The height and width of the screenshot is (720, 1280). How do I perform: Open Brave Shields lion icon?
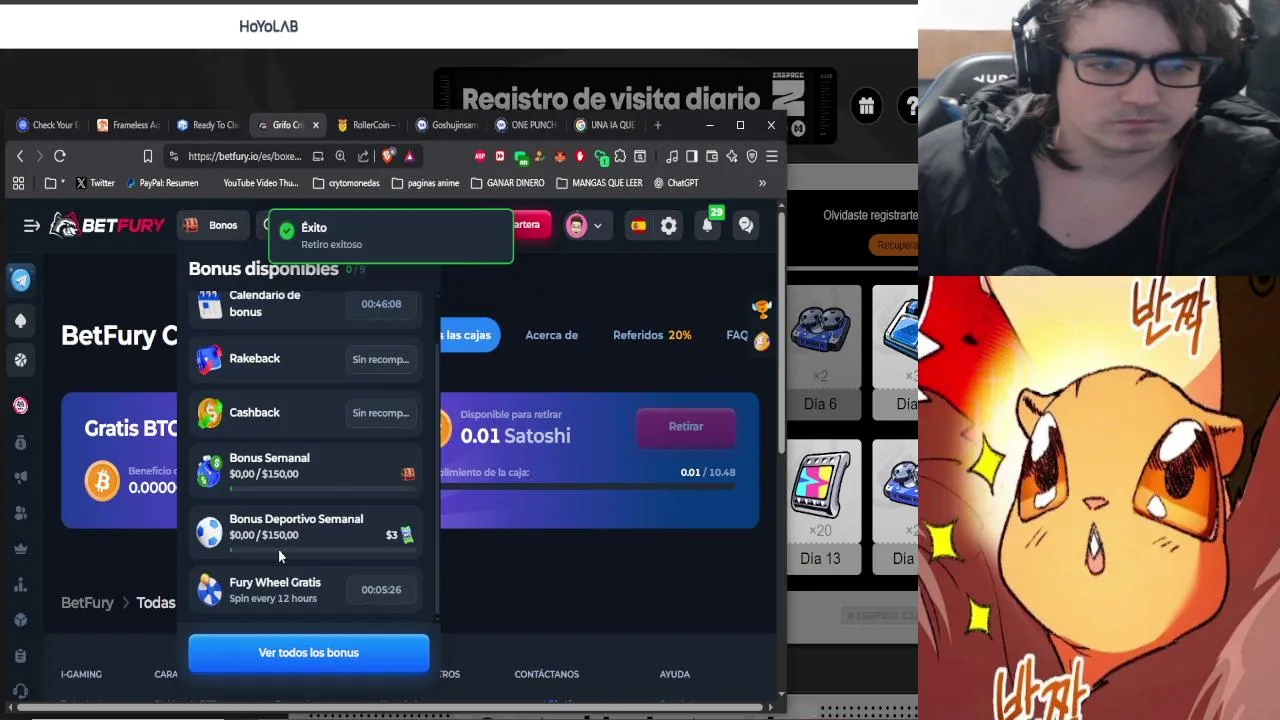tap(388, 156)
